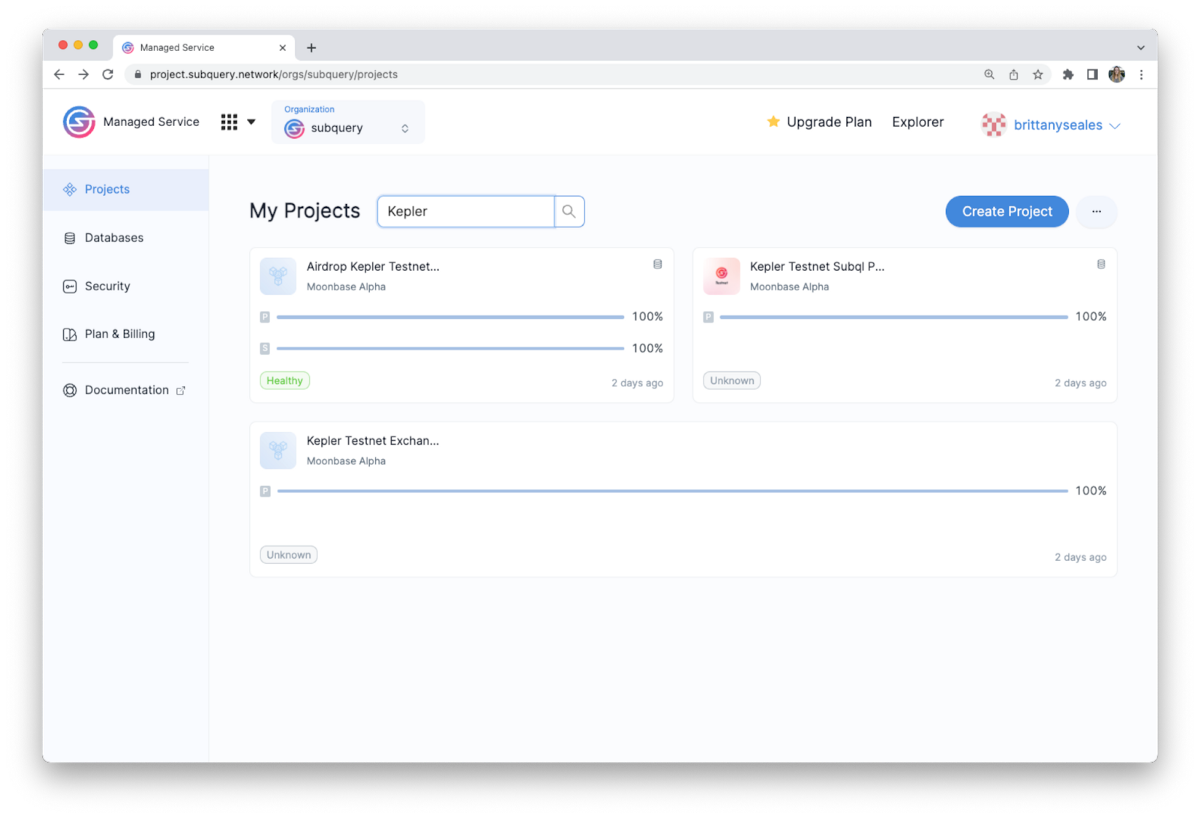Click Unknown badge on Kepler Subql card
This screenshot has width=1200, height=818.
[732, 380]
